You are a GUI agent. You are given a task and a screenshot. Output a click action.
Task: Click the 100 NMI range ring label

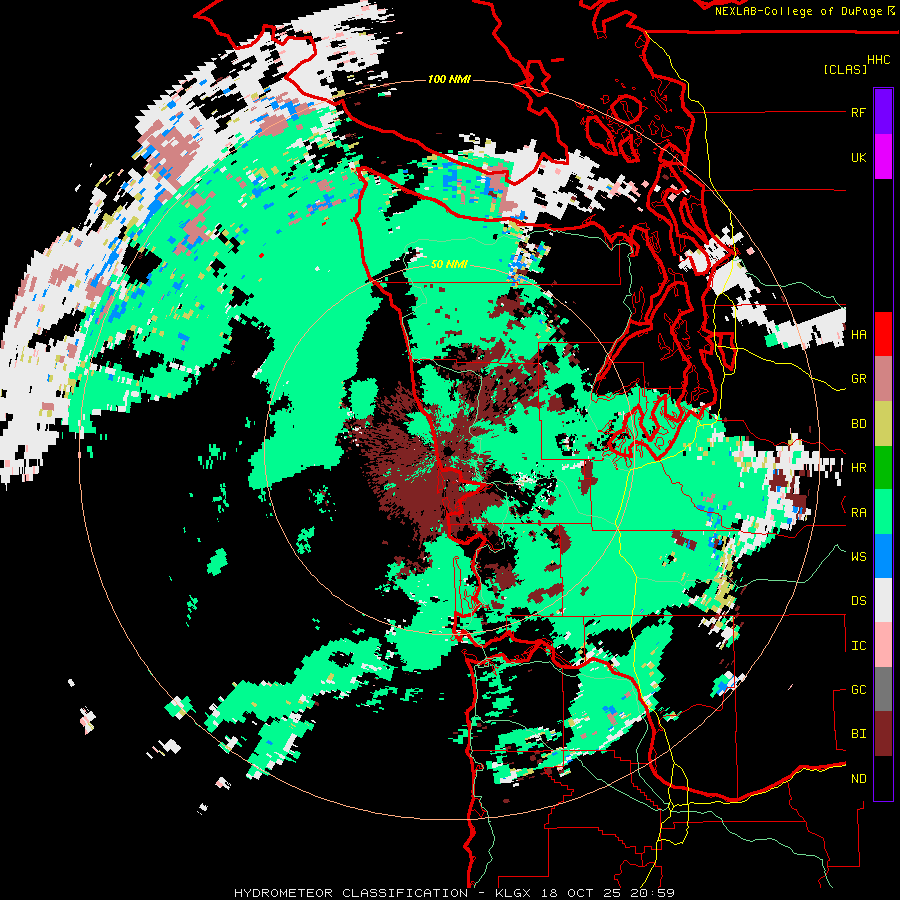tap(449, 79)
